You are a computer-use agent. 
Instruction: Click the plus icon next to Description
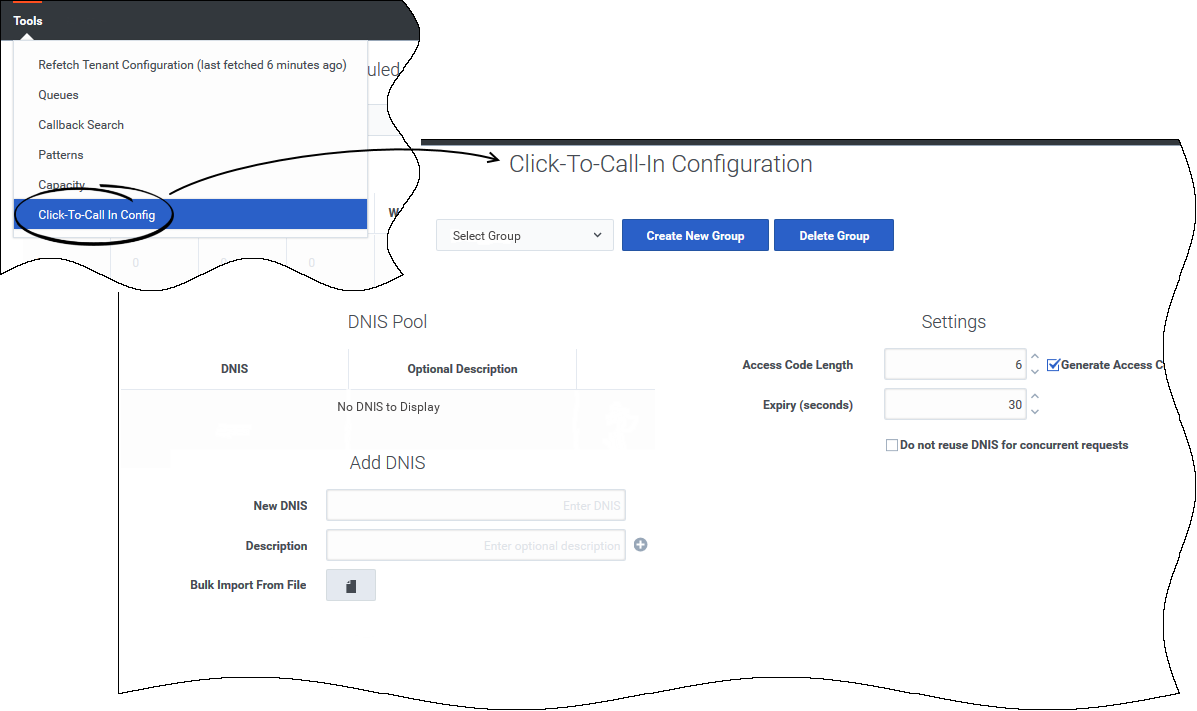[641, 545]
